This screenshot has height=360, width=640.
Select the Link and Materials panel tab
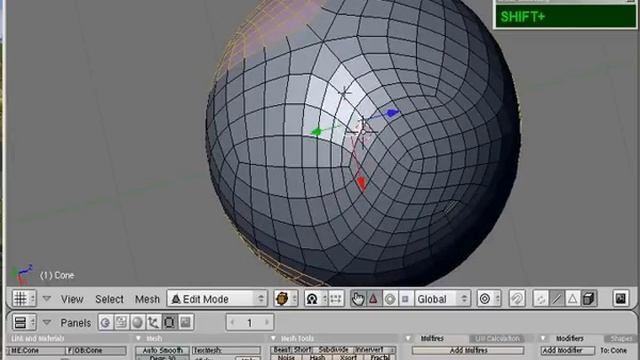[x=38, y=338]
